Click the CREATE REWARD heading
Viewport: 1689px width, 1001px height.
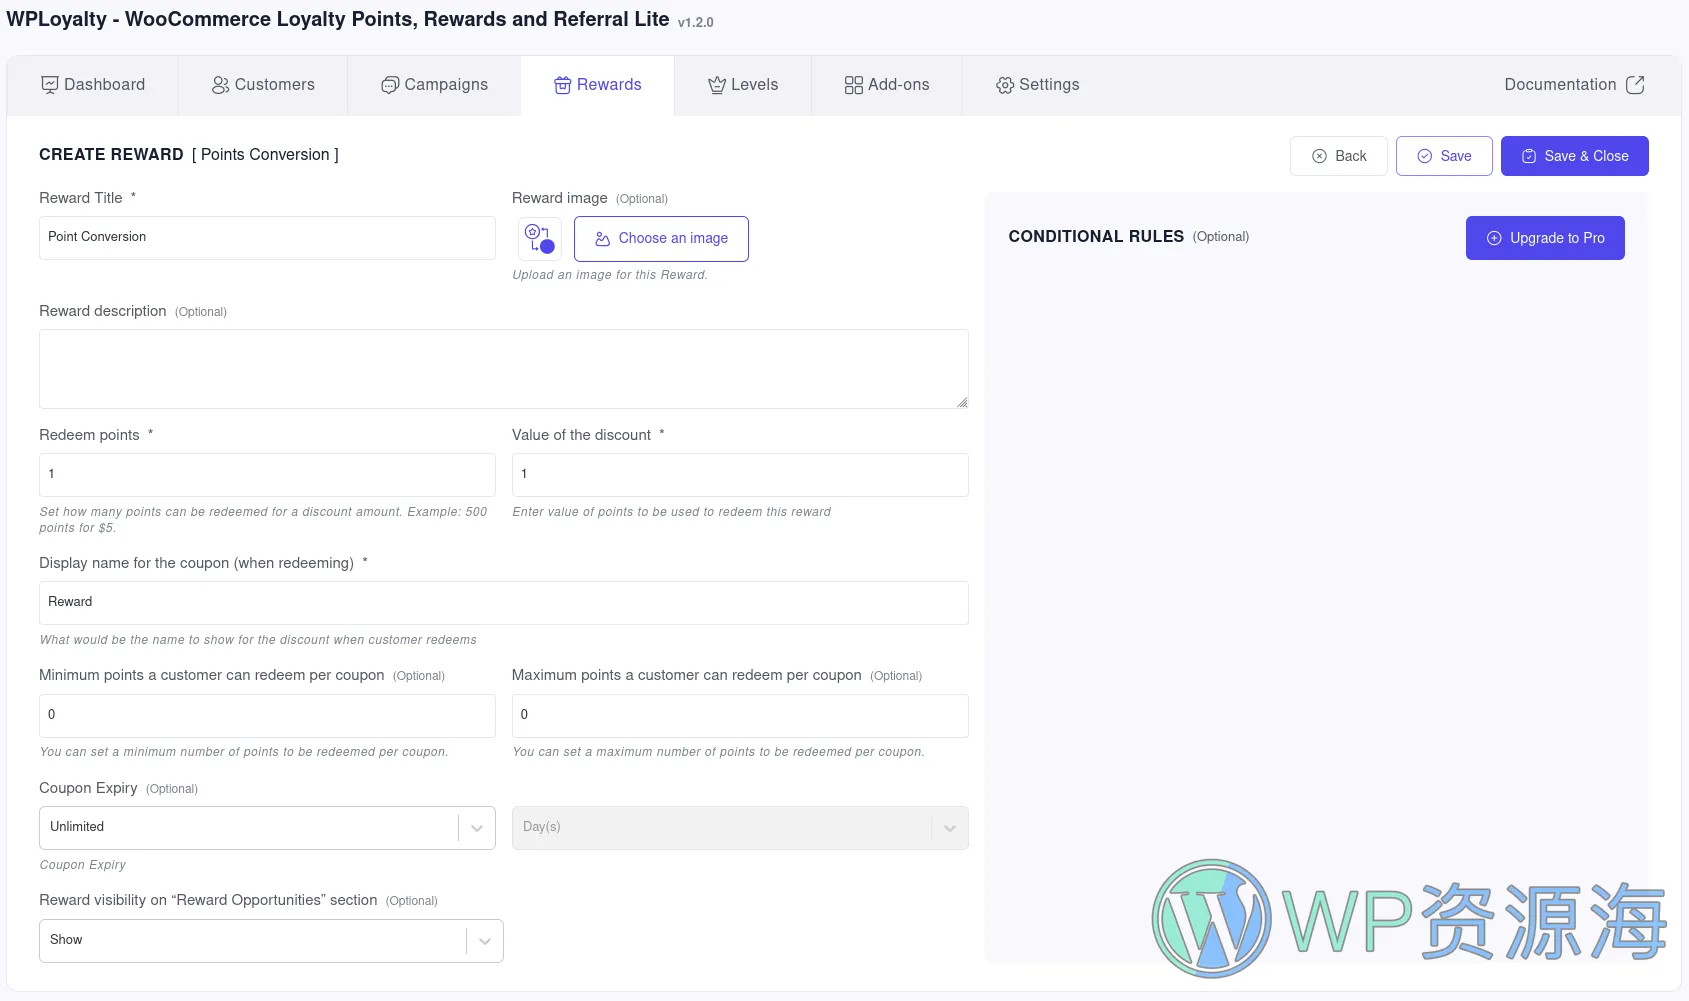pos(111,155)
